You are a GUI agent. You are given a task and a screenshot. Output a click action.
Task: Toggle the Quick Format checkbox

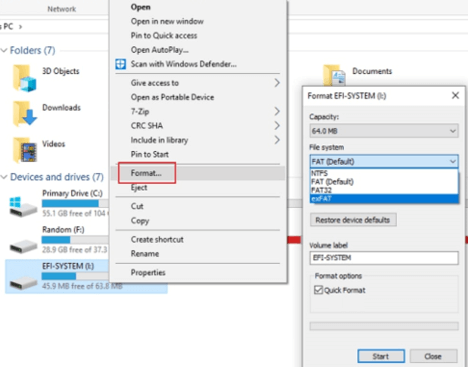point(318,290)
